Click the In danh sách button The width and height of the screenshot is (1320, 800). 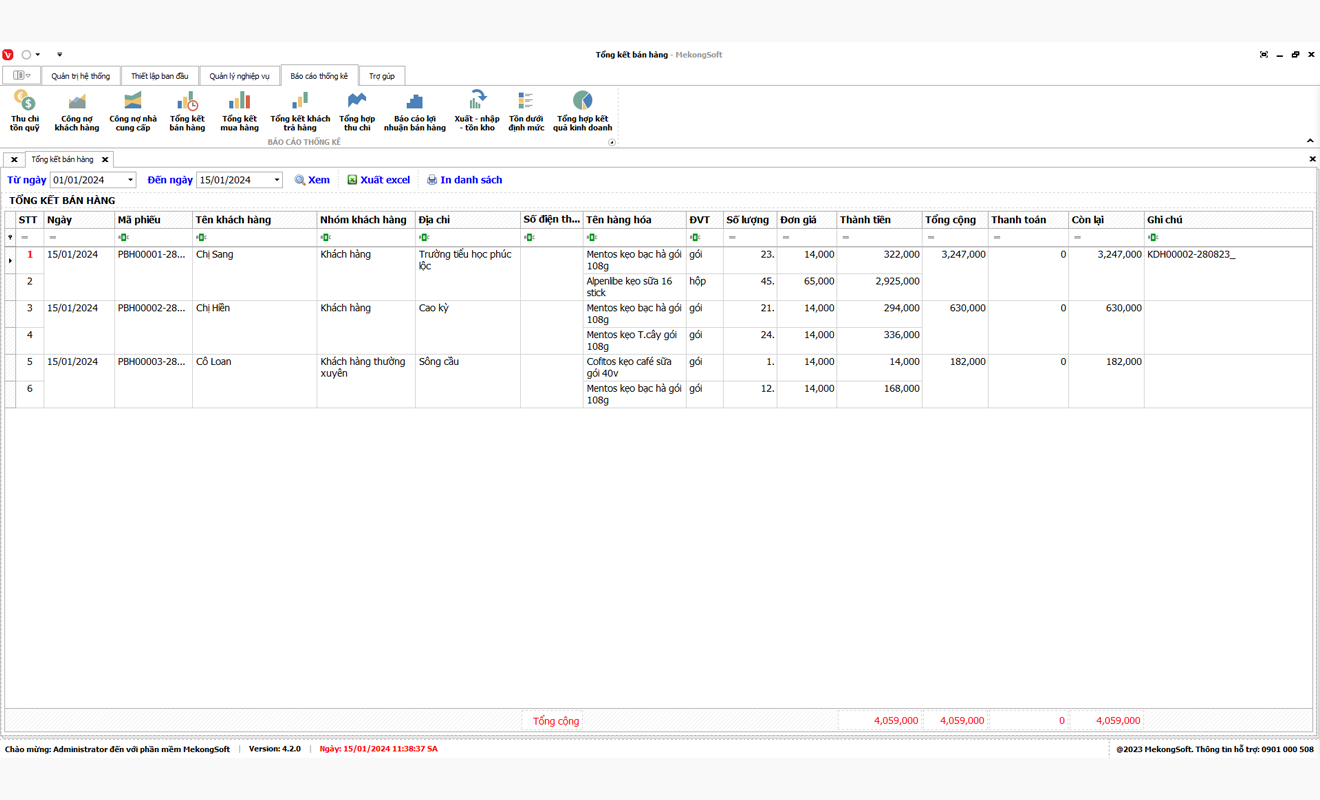pyautogui.click(x=464, y=180)
